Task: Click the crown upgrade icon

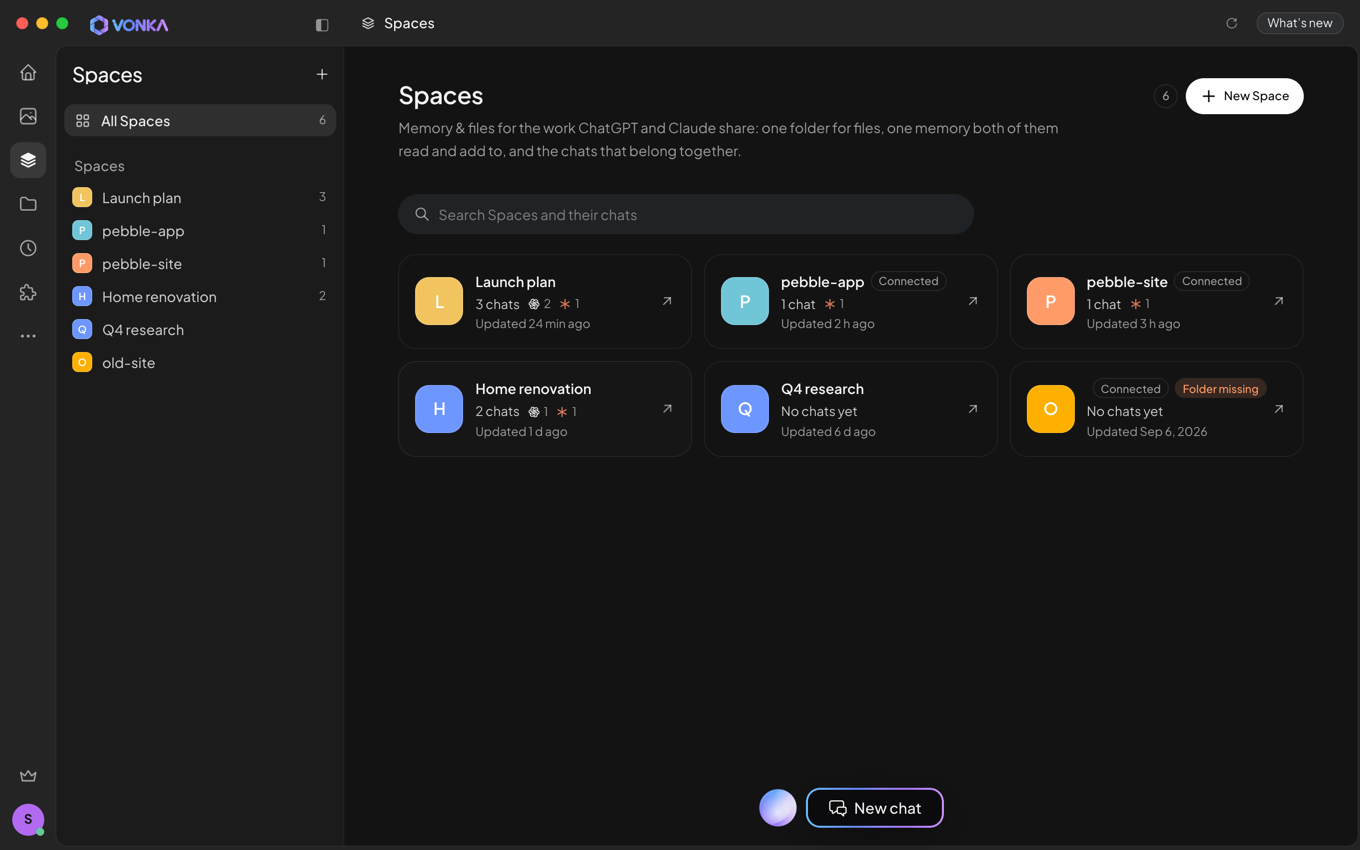Action: tap(28, 776)
